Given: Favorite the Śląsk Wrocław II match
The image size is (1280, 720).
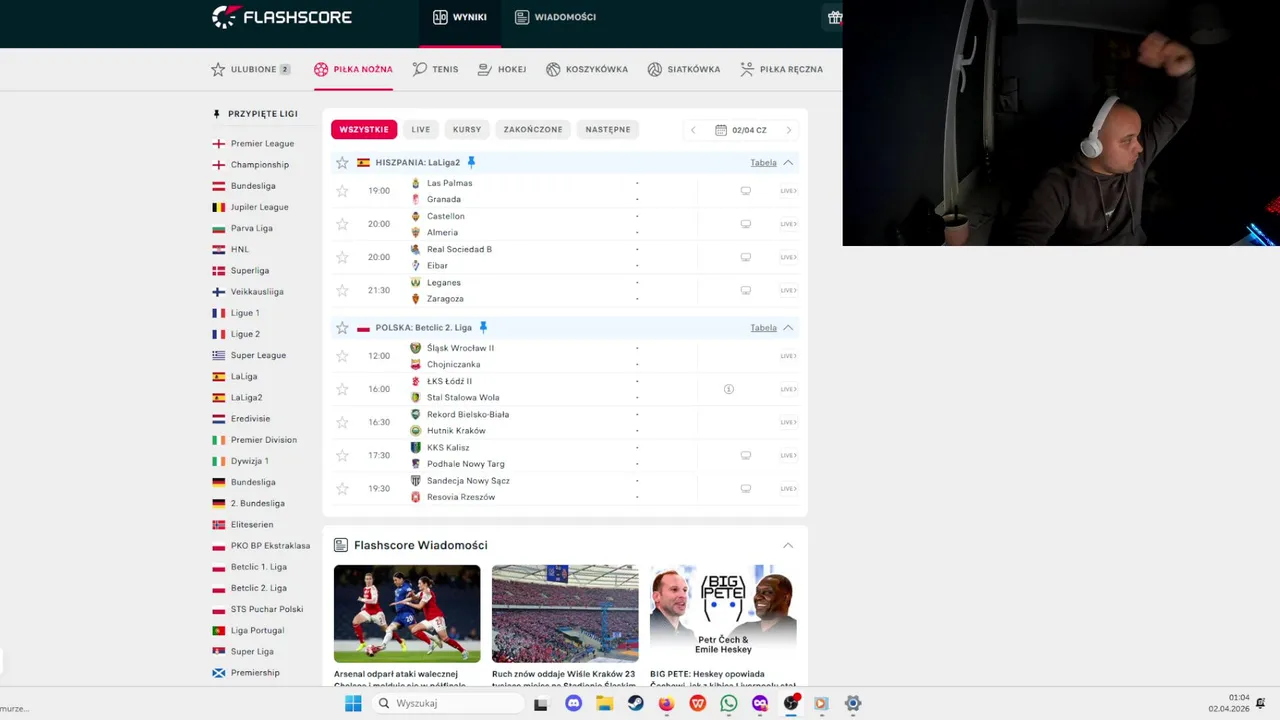Looking at the screenshot, I should (342, 356).
